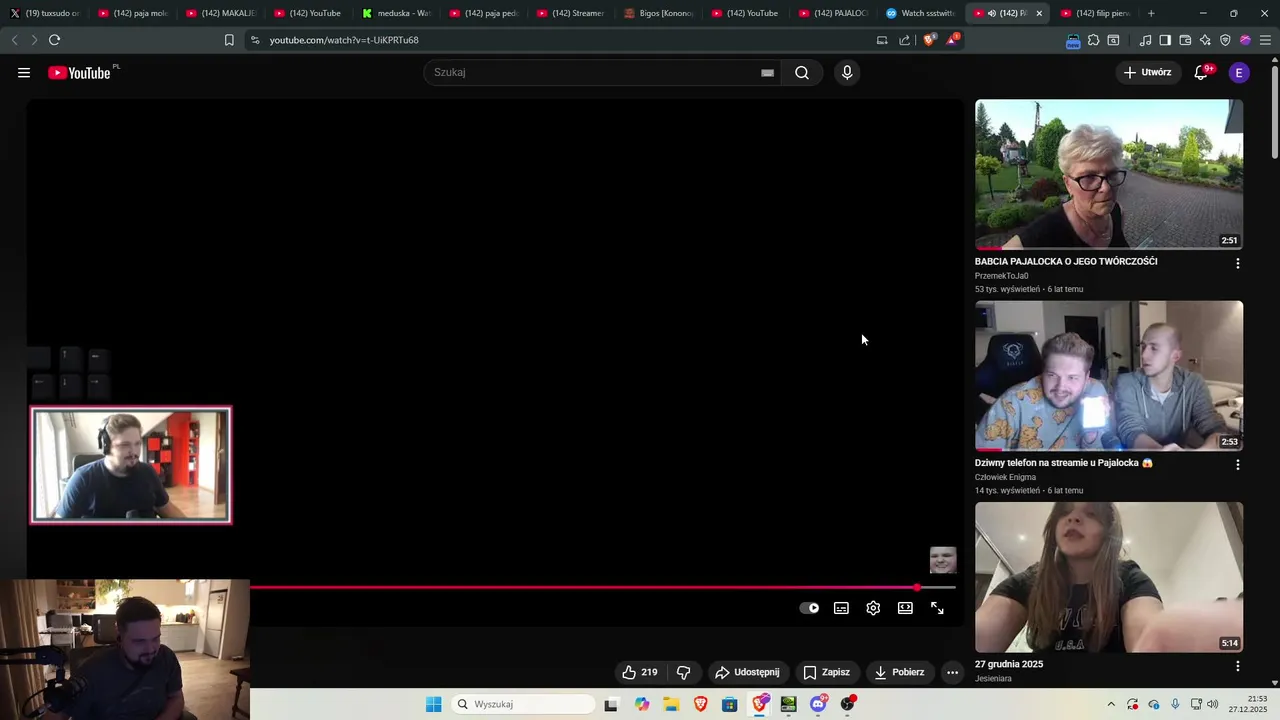Click the share page icon in address bar
Viewport: 1280px width, 720px height.
(905, 40)
